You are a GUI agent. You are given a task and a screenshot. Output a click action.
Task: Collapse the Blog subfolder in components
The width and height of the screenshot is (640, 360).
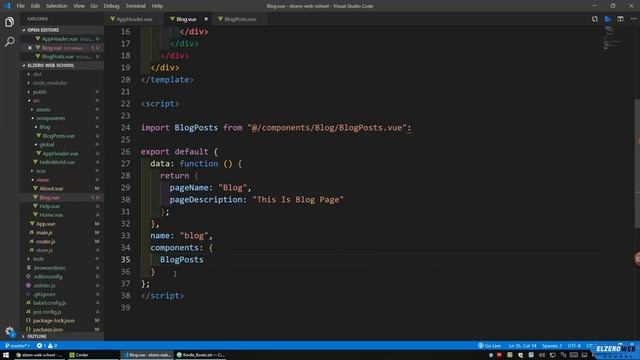click(44, 127)
